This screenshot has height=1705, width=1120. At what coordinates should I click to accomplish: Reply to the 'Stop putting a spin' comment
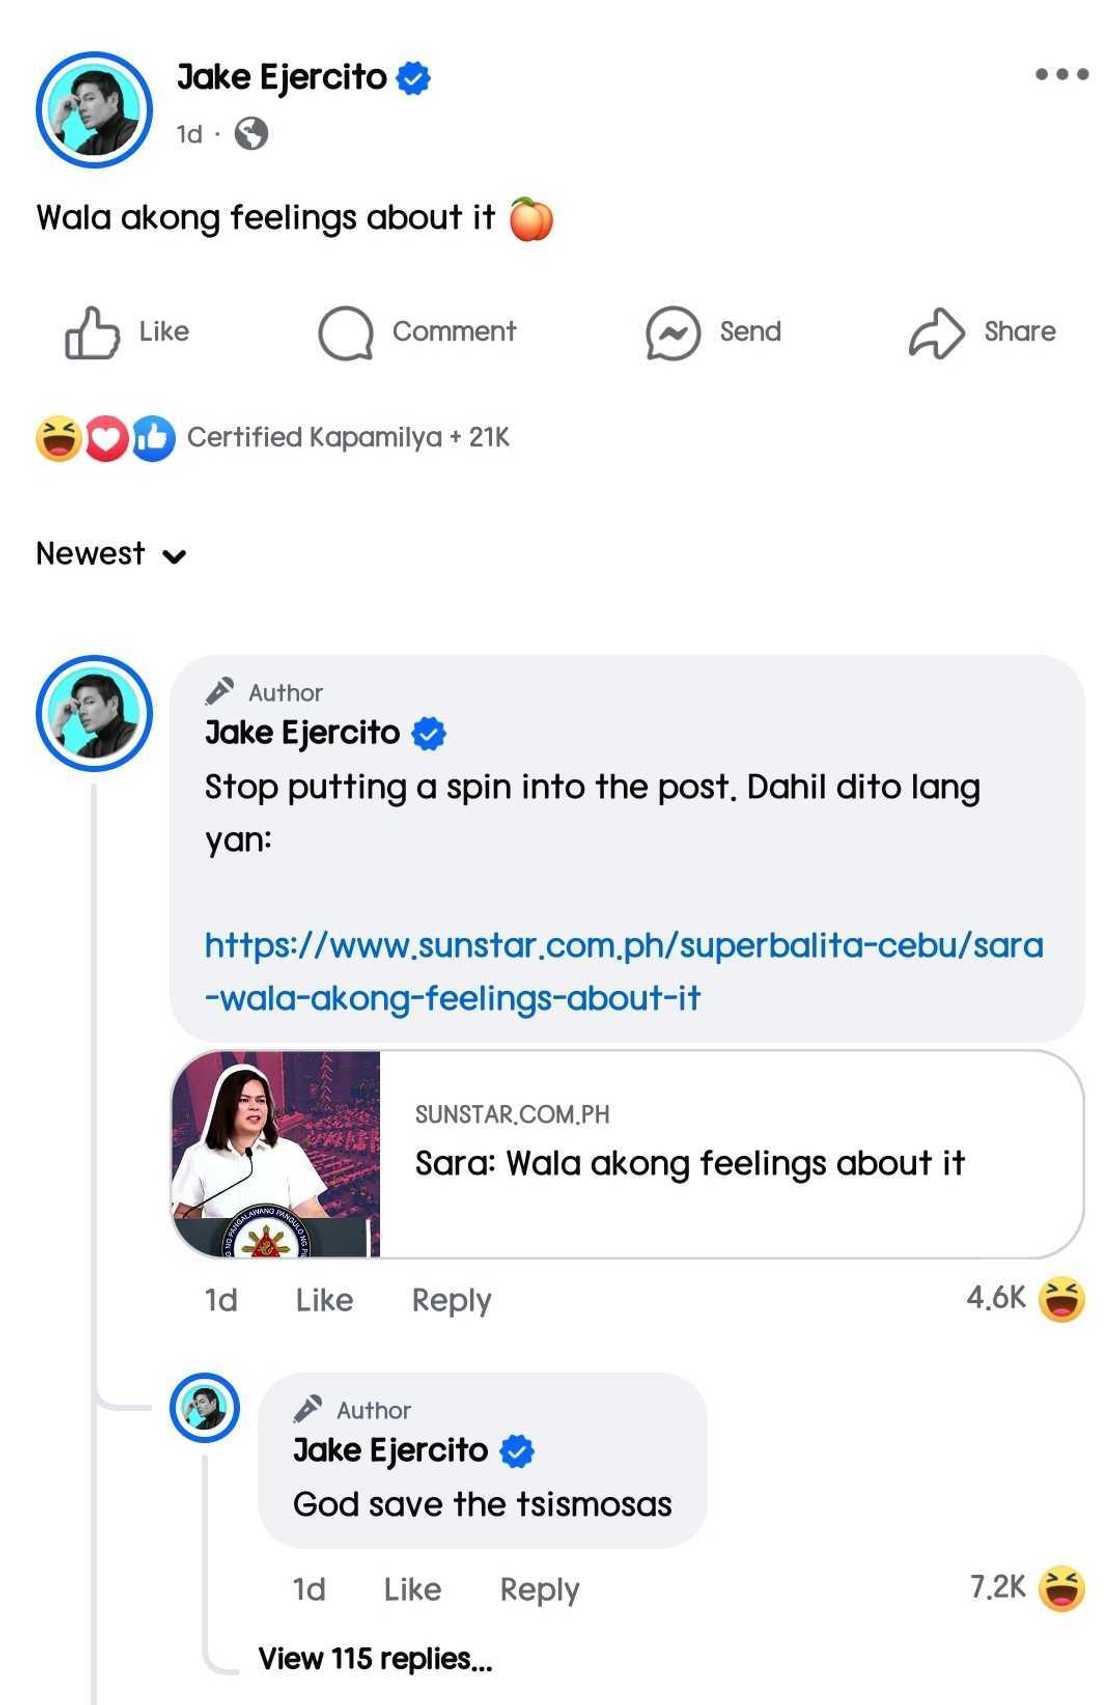coord(451,1300)
